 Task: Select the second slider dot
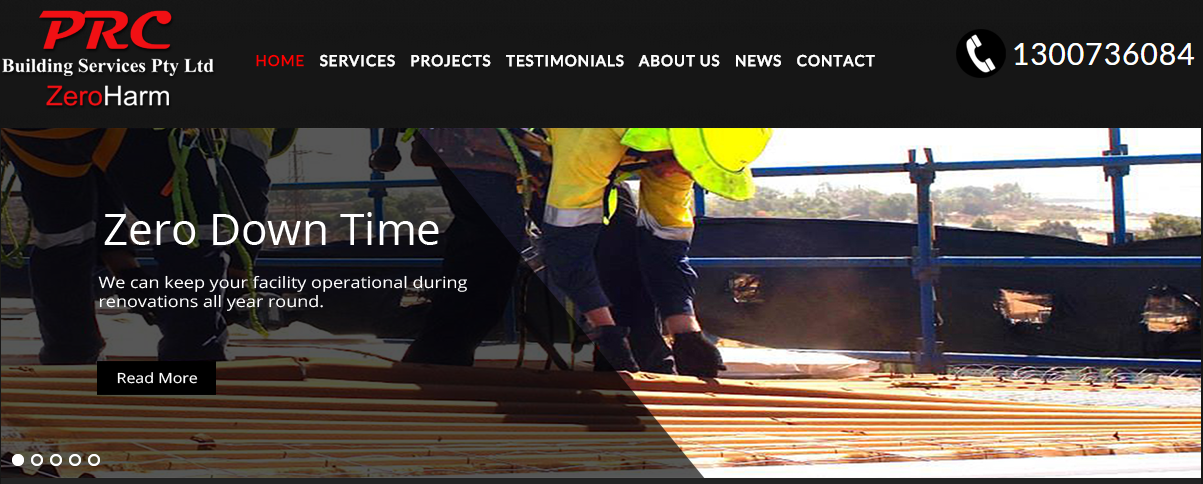pyautogui.click(x=37, y=460)
